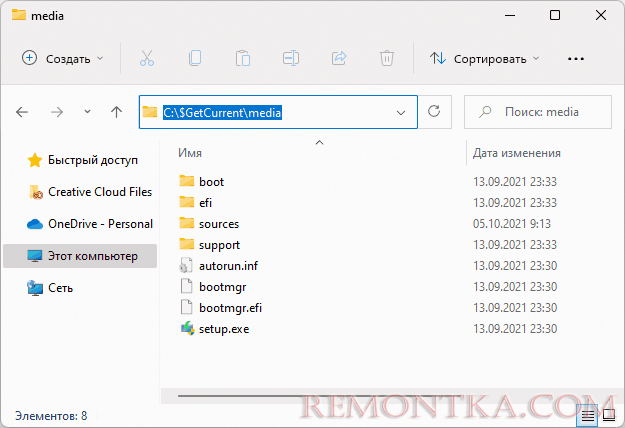Select the bootmgr.efi file
This screenshot has height=428, width=625.
click(x=220, y=308)
